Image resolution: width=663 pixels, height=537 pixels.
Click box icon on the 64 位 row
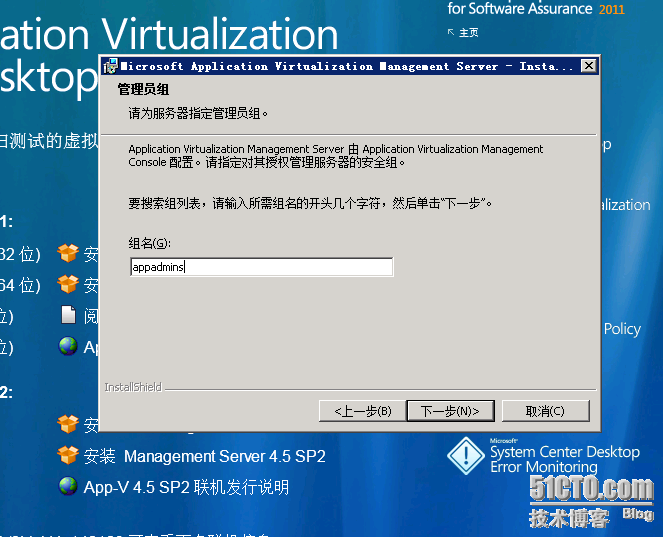pos(68,284)
